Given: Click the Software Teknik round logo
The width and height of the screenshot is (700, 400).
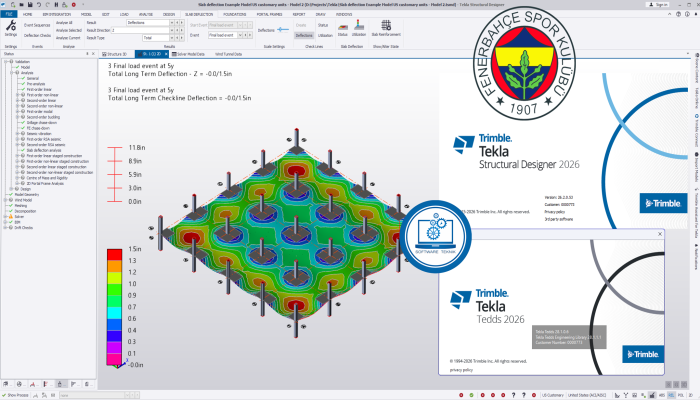Looking at the screenshot, I should (435, 236).
